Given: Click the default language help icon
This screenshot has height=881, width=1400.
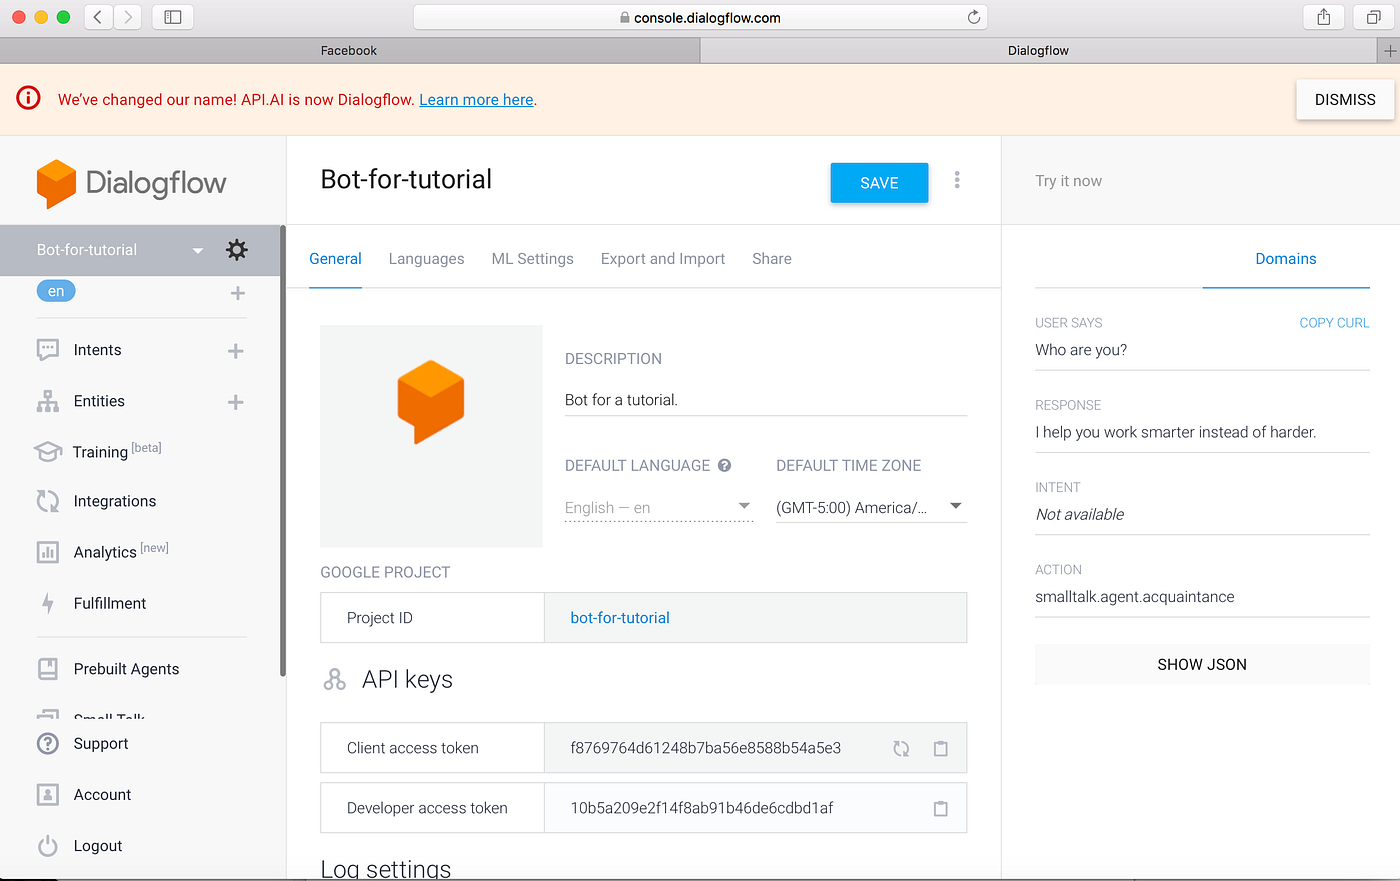Looking at the screenshot, I should [725, 465].
